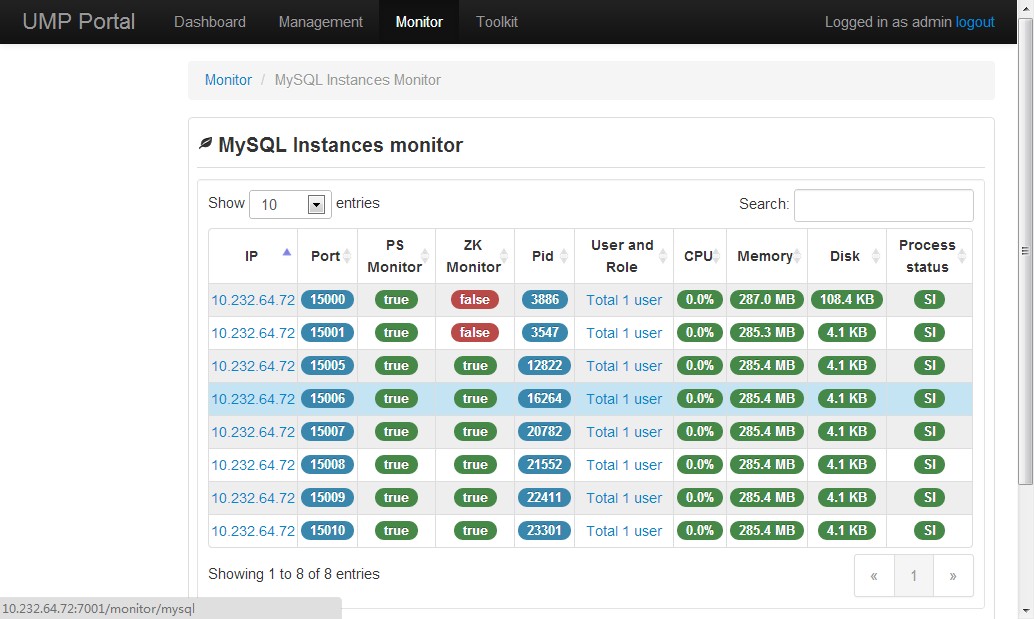Click the 108.4 KB disk badge

click(x=847, y=299)
